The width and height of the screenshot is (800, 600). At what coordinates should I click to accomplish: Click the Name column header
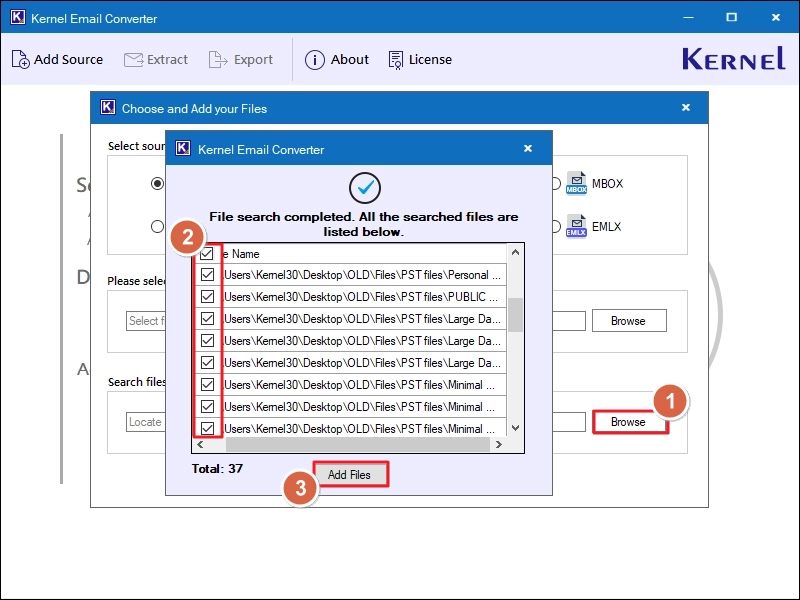tap(364, 254)
